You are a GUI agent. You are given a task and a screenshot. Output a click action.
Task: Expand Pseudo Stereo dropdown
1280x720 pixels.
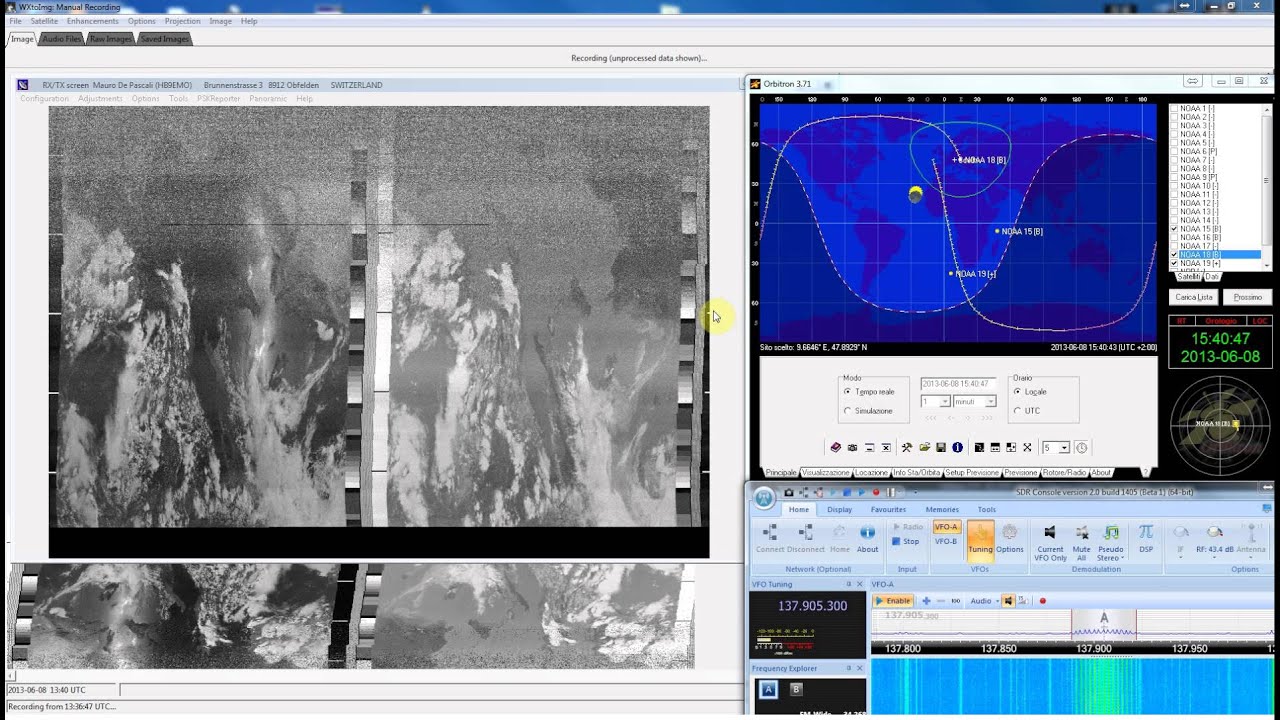click(1122, 558)
